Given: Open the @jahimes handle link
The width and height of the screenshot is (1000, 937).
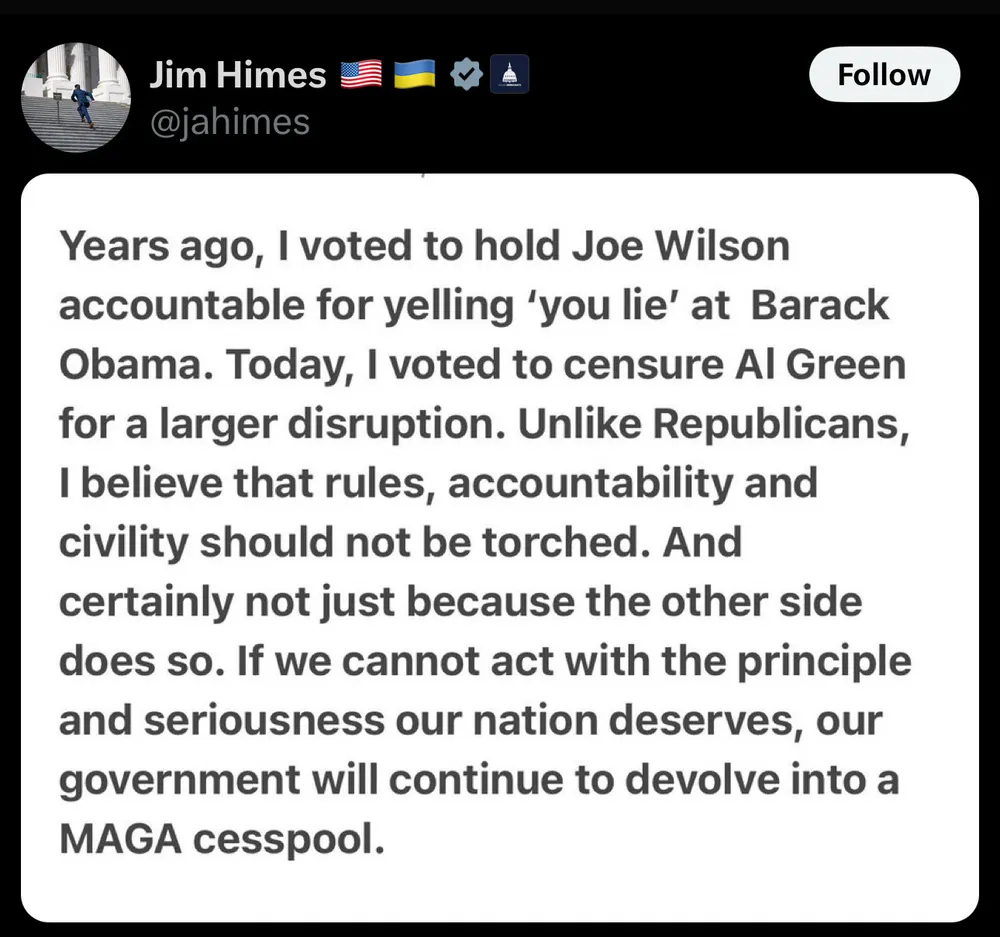Looking at the screenshot, I should point(229,122).
